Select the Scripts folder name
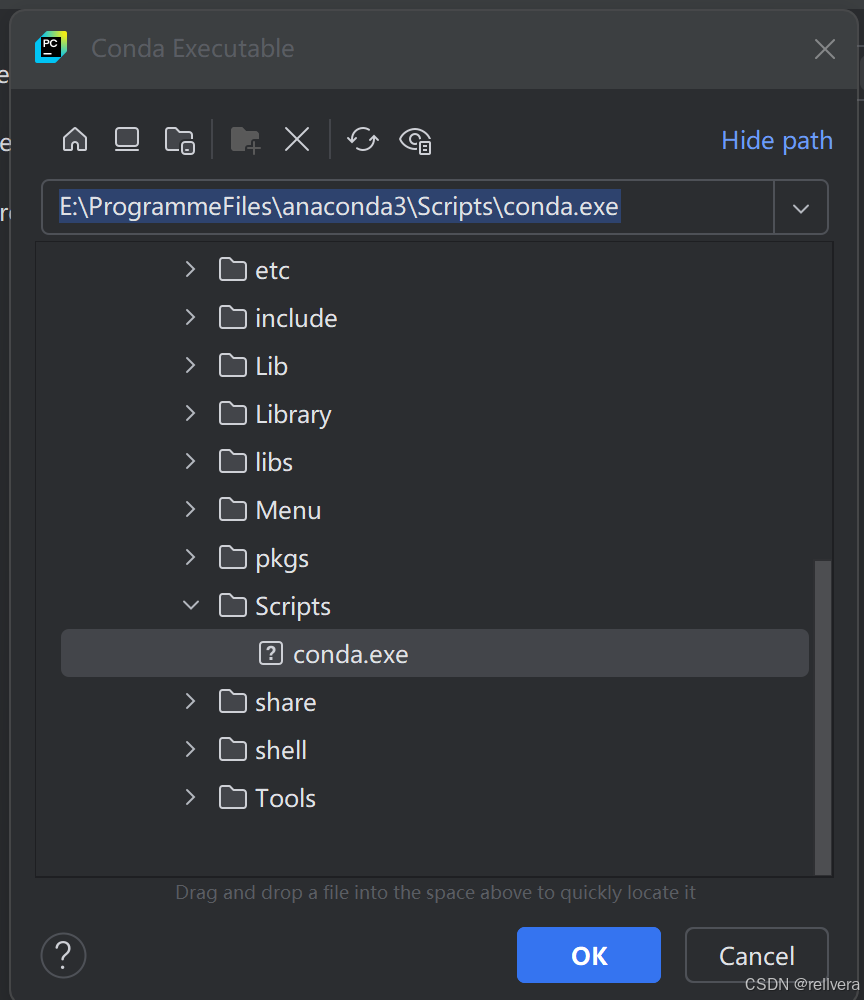The image size is (864, 1000). [293, 607]
